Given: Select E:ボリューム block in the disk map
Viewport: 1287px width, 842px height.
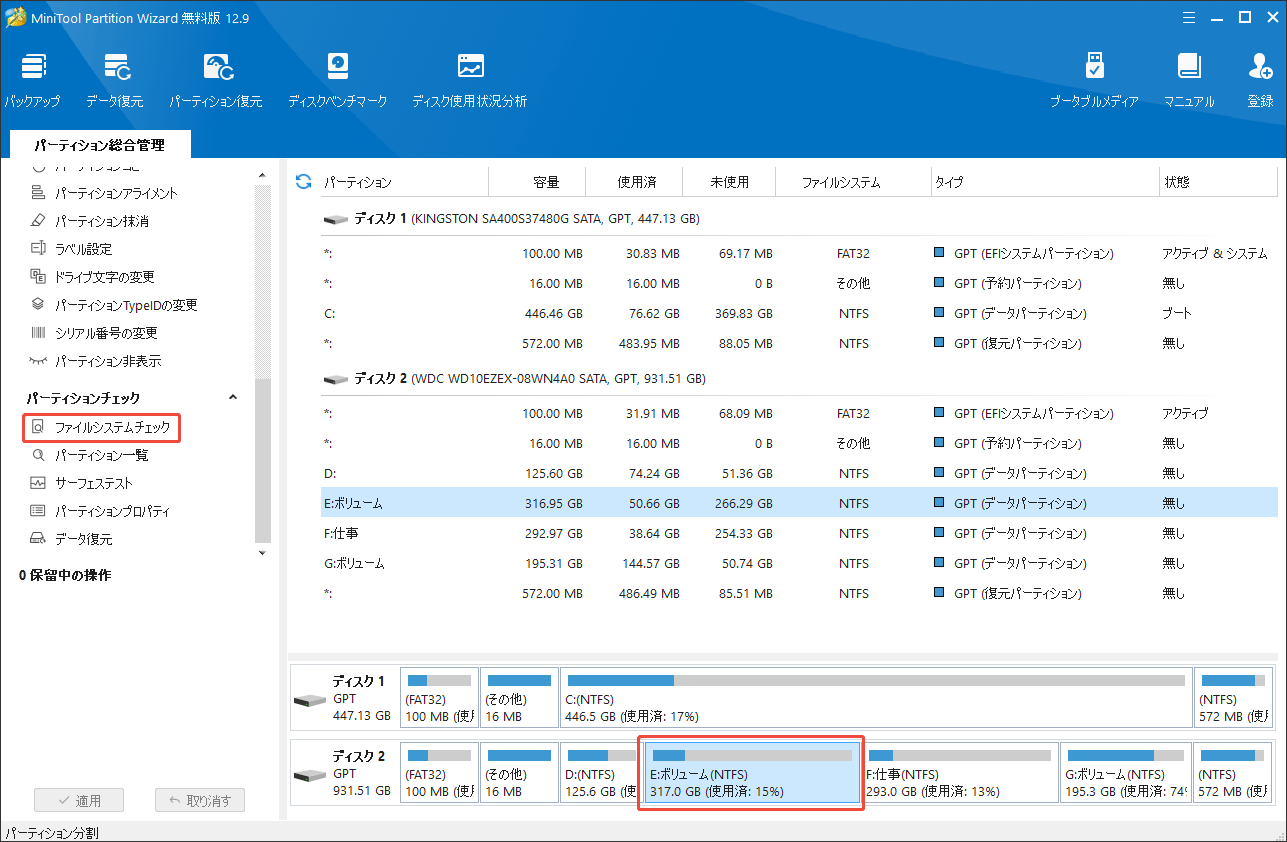Looking at the screenshot, I should click(x=751, y=772).
